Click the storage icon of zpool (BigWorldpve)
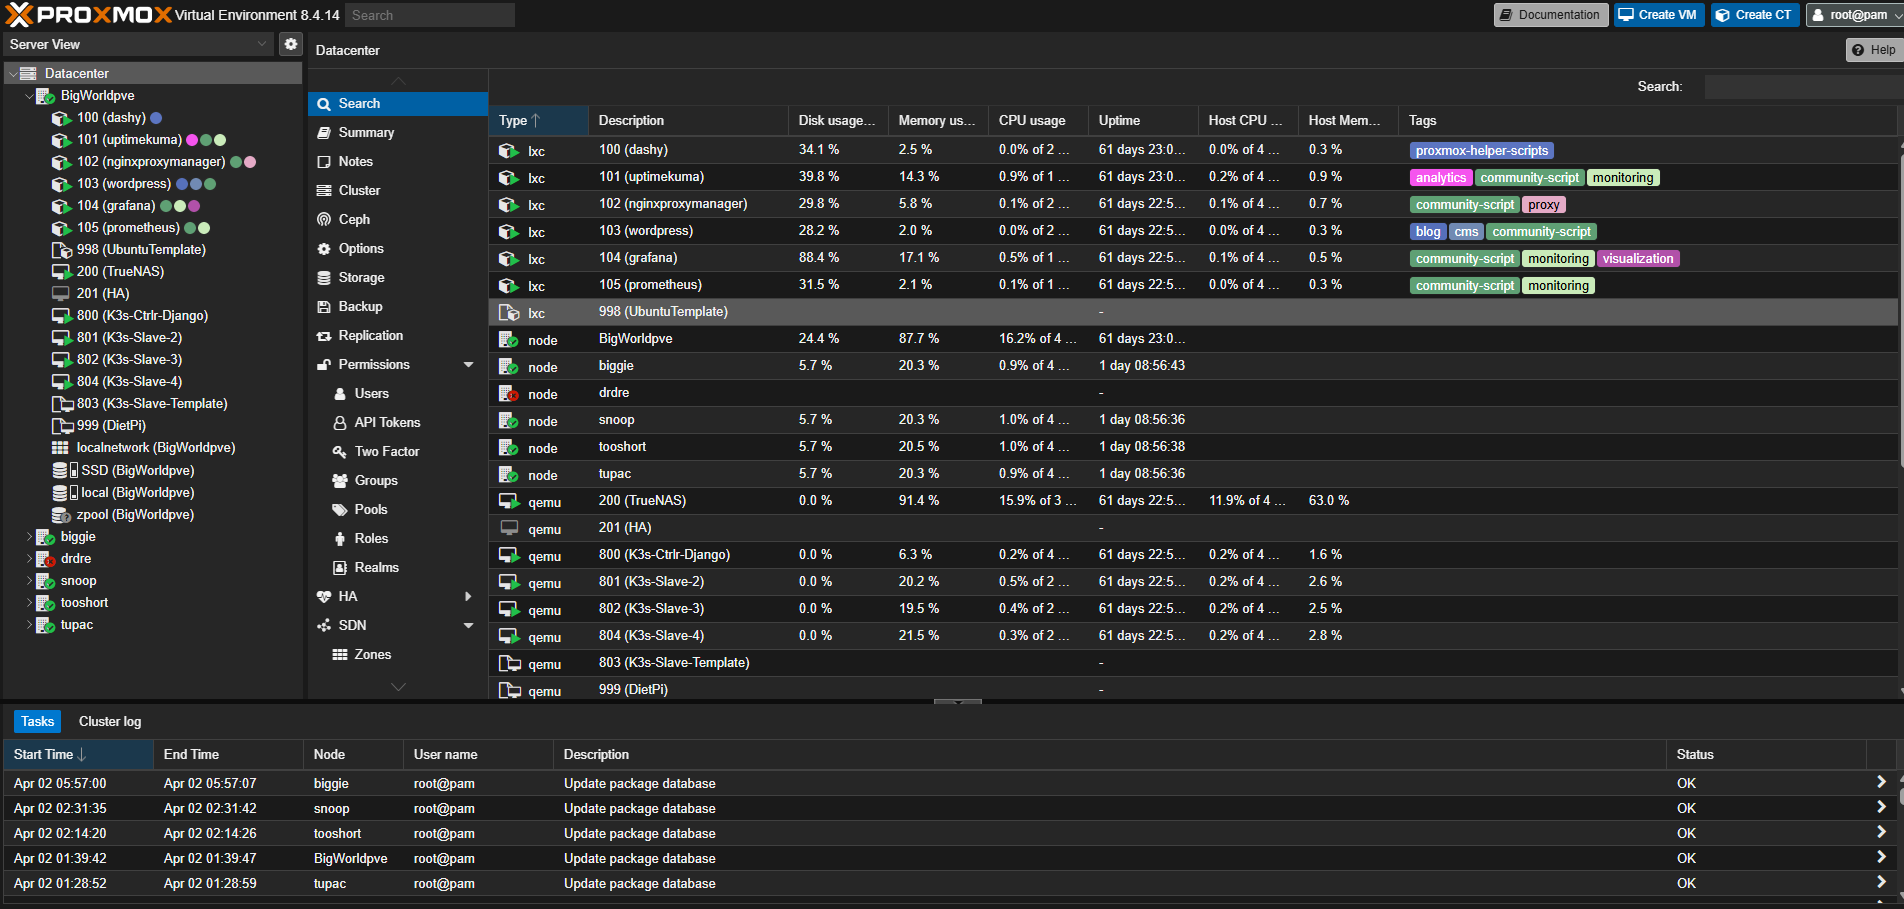 pos(61,515)
